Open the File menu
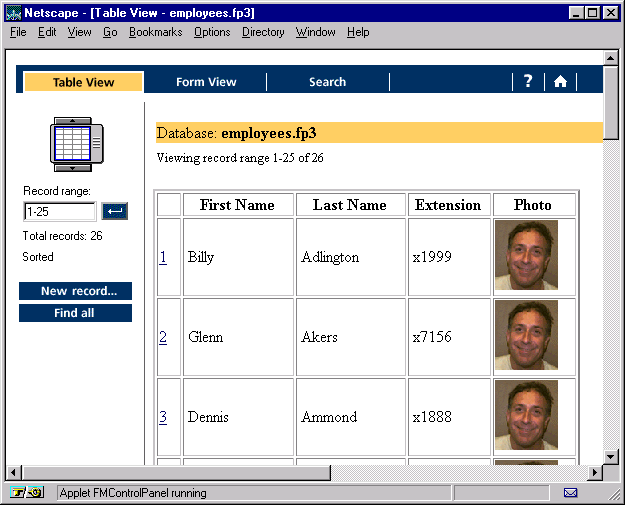 18,32
